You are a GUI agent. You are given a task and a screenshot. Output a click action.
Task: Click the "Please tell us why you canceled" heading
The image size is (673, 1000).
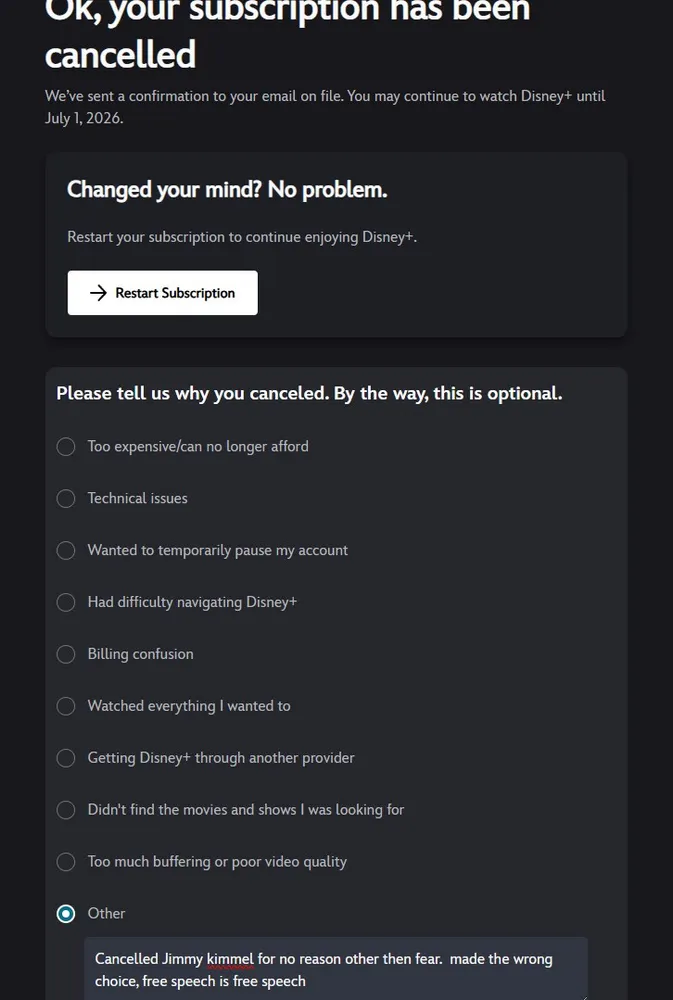coord(309,393)
